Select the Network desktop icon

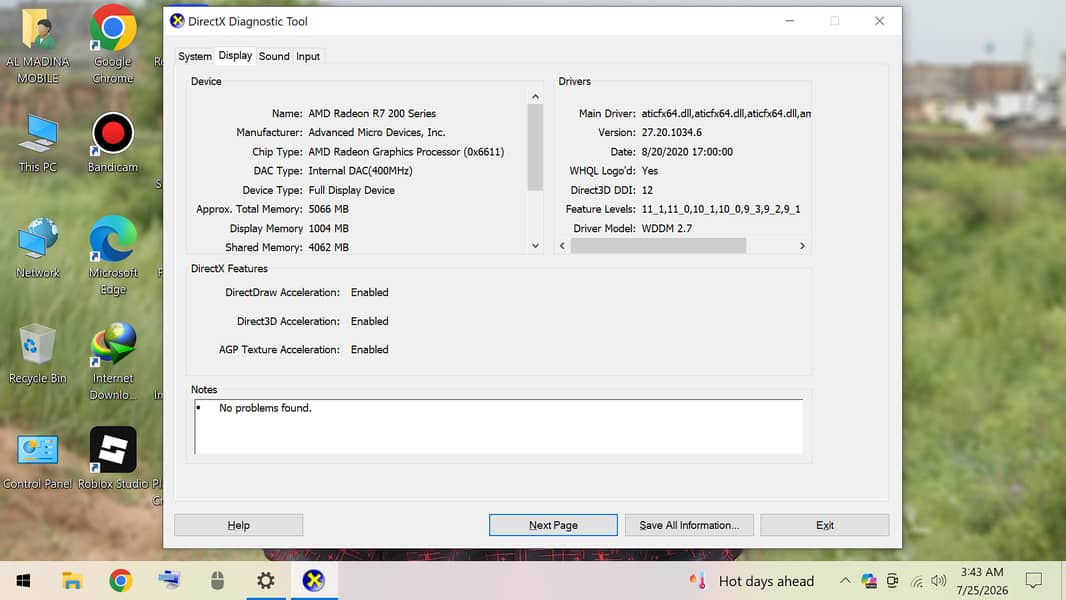37,249
